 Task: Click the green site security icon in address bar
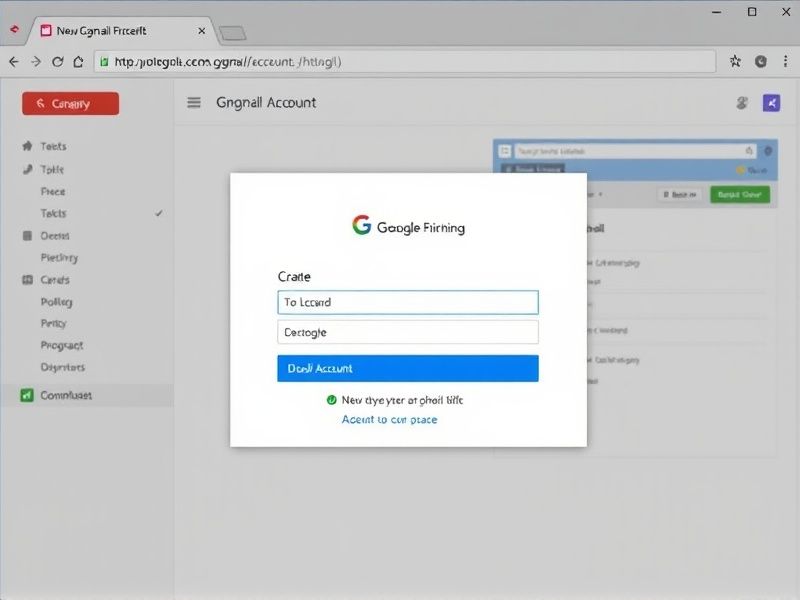pyautogui.click(x=104, y=62)
